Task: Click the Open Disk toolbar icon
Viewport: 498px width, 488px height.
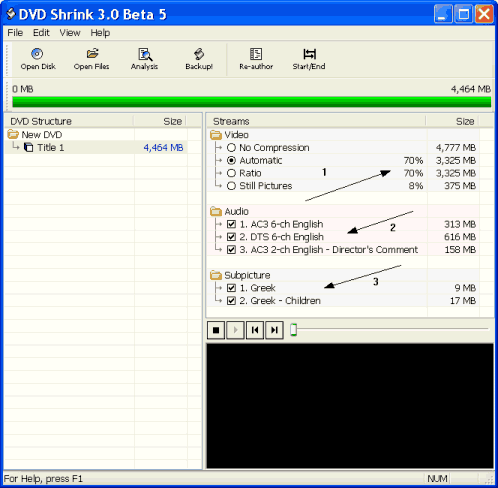Action: [x=38, y=59]
